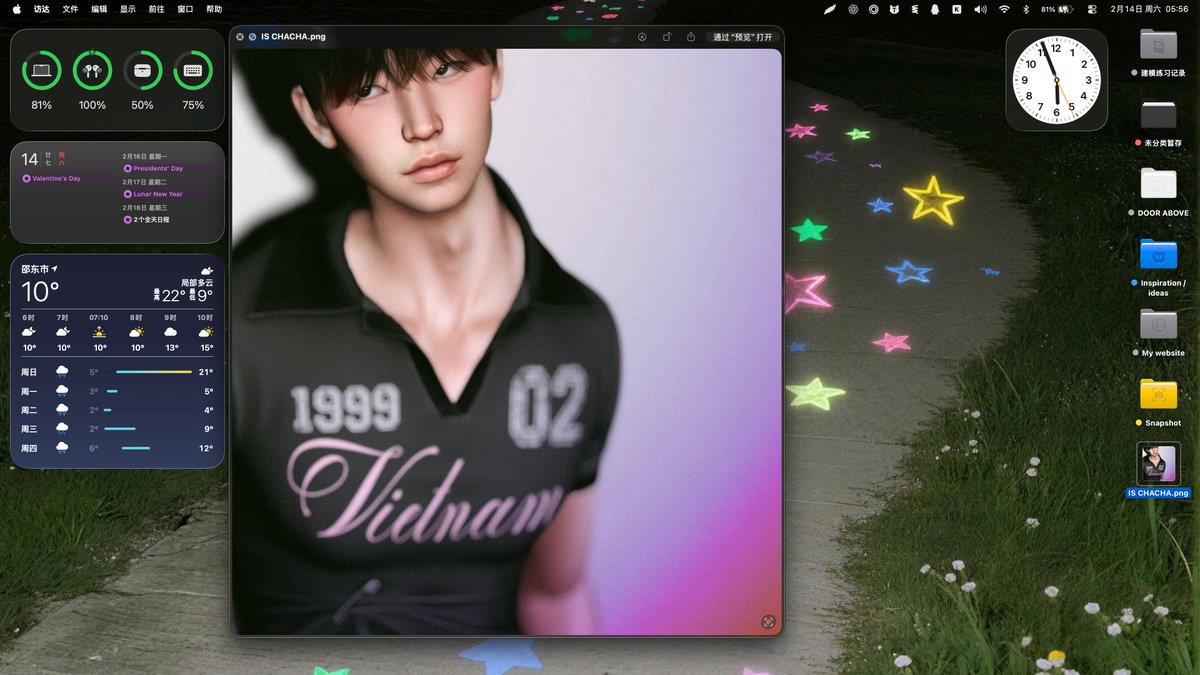Open the 编辑 menu
This screenshot has width=1200, height=675.
(x=99, y=8)
